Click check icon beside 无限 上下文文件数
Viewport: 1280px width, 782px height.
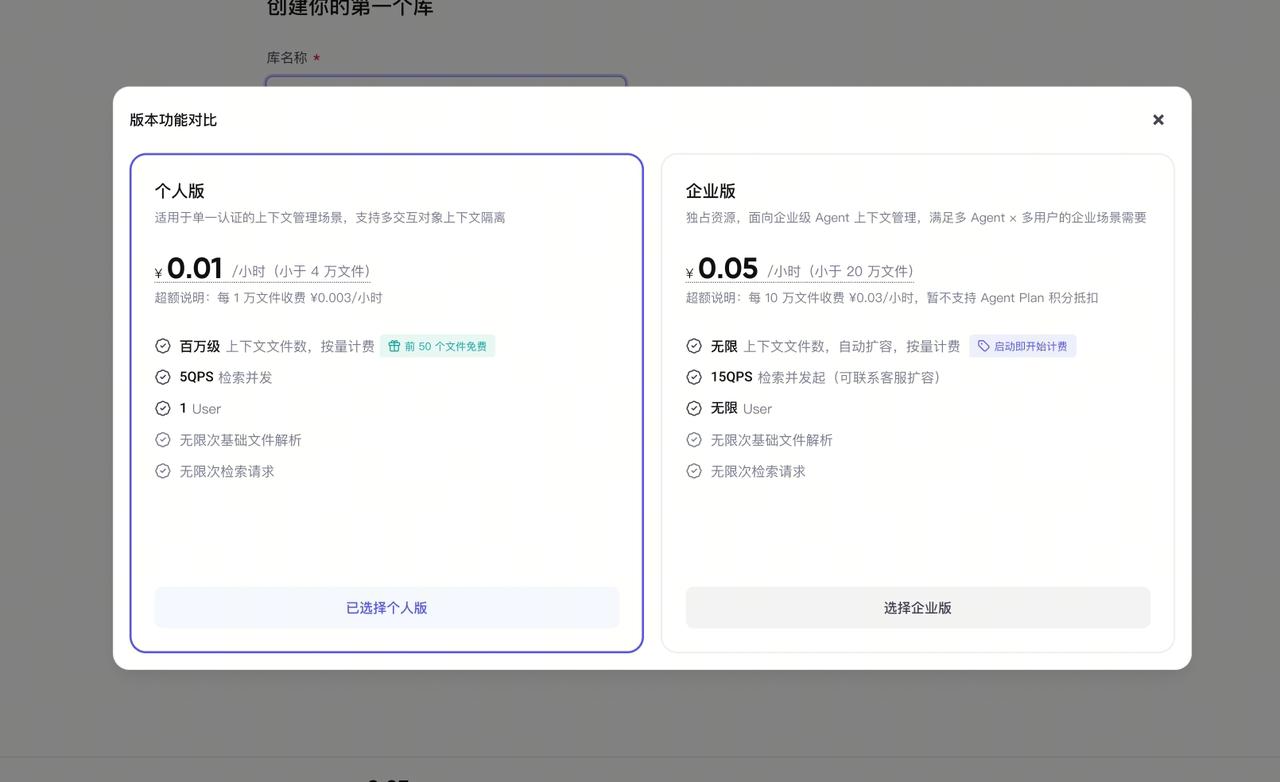click(x=694, y=346)
